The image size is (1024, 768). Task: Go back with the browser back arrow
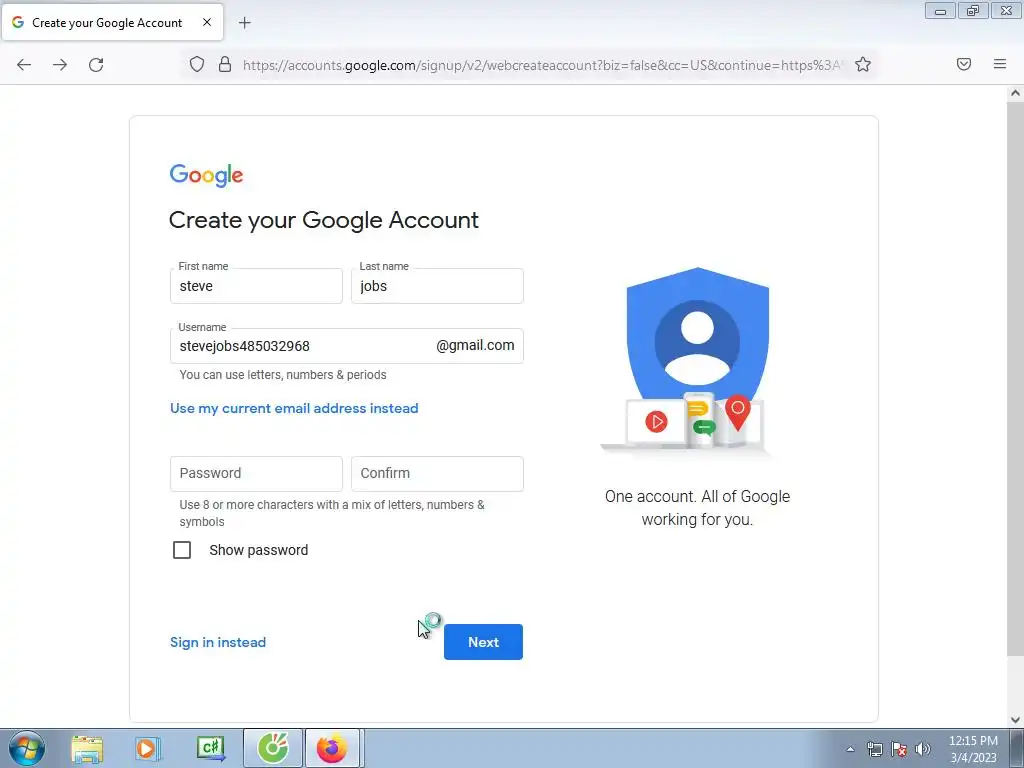(24, 65)
